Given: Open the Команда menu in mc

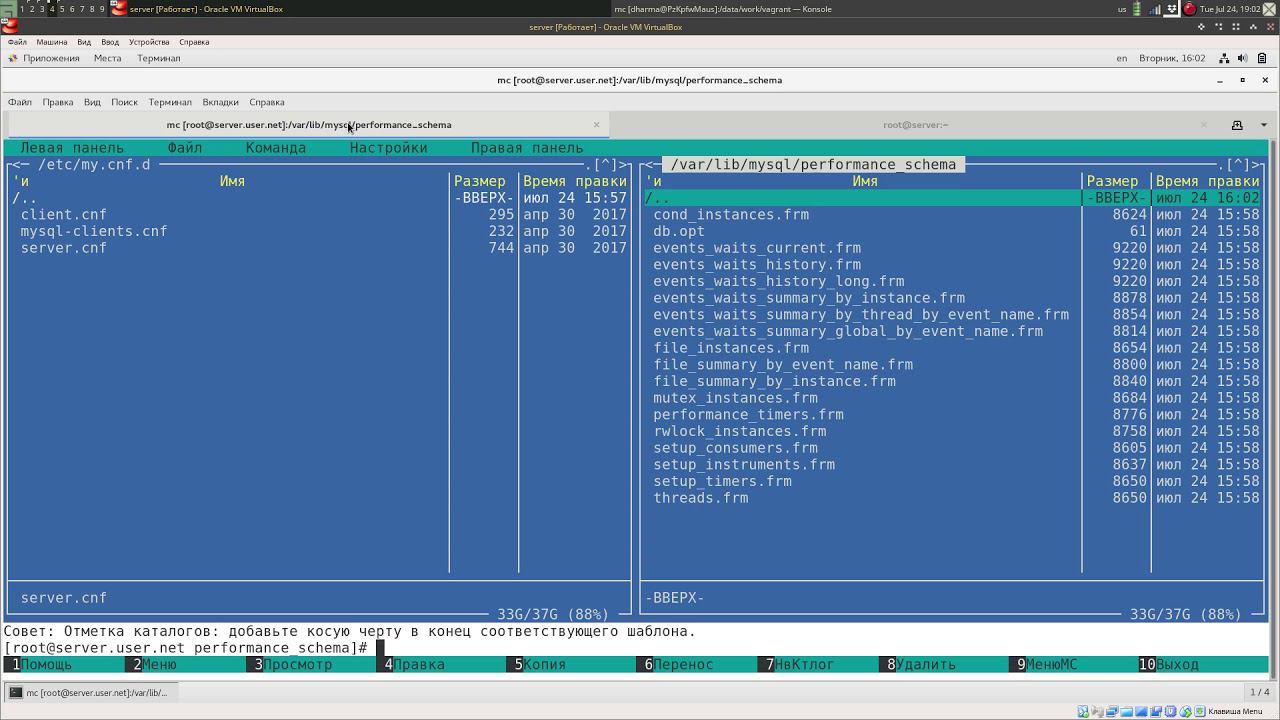Looking at the screenshot, I should pyautogui.click(x=276, y=148).
